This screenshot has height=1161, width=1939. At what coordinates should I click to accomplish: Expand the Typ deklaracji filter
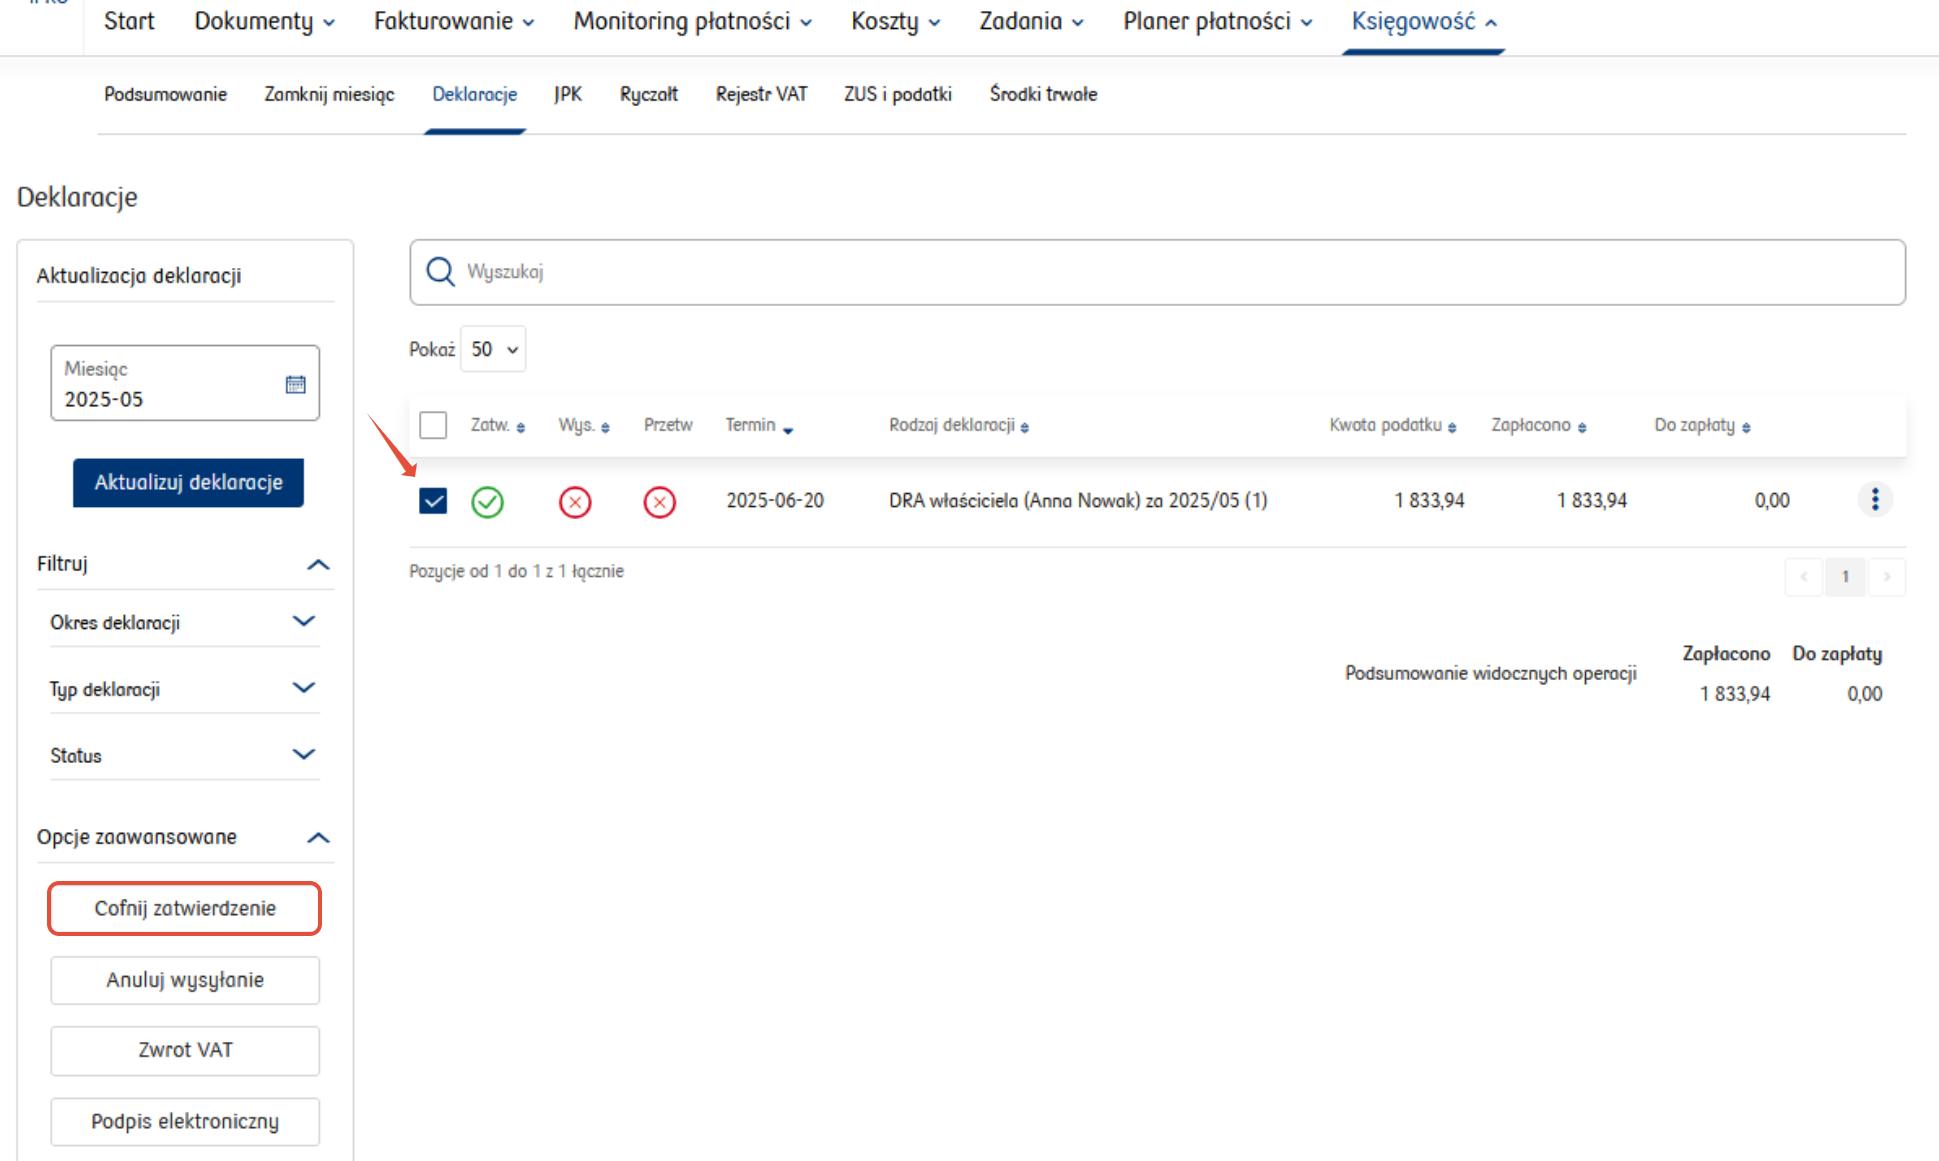tap(303, 688)
